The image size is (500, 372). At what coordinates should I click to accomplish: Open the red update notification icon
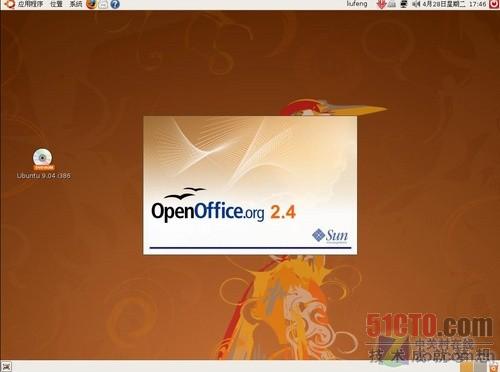tap(381, 4)
